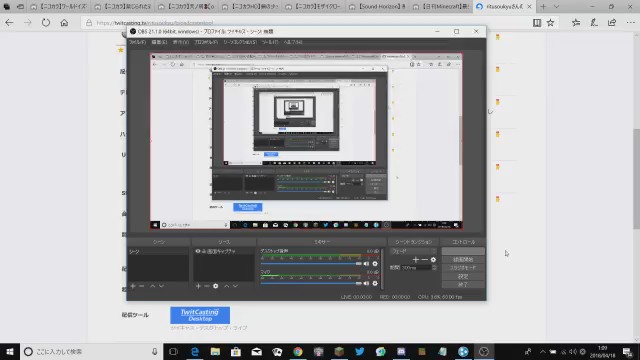Screen dimensions: 640x360
Task: Click the TwitCasting Desktop button
Action: pyautogui.click(x=200, y=315)
